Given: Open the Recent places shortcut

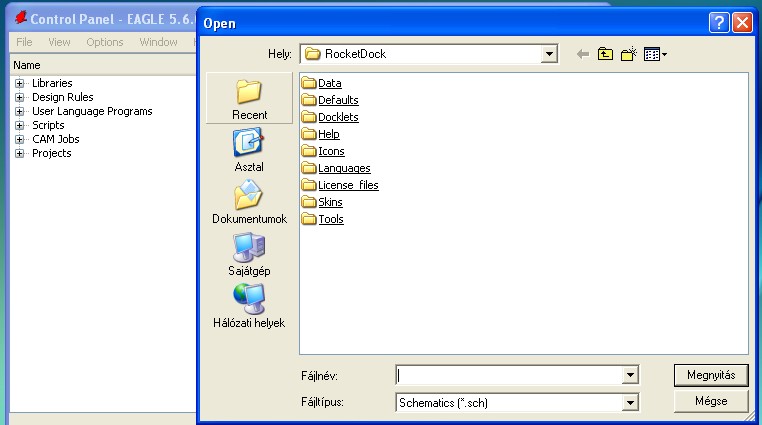Looking at the screenshot, I should tap(249, 99).
